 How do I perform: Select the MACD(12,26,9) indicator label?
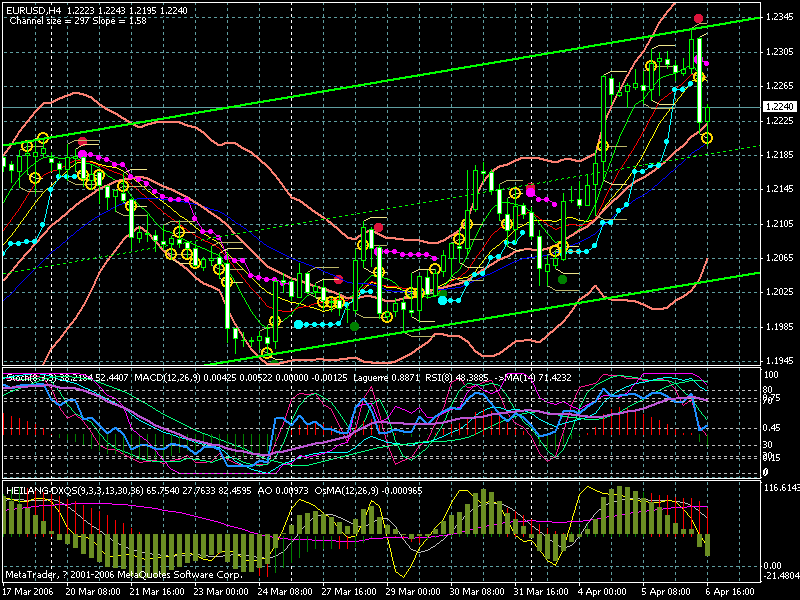pyautogui.click(x=241, y=378)
